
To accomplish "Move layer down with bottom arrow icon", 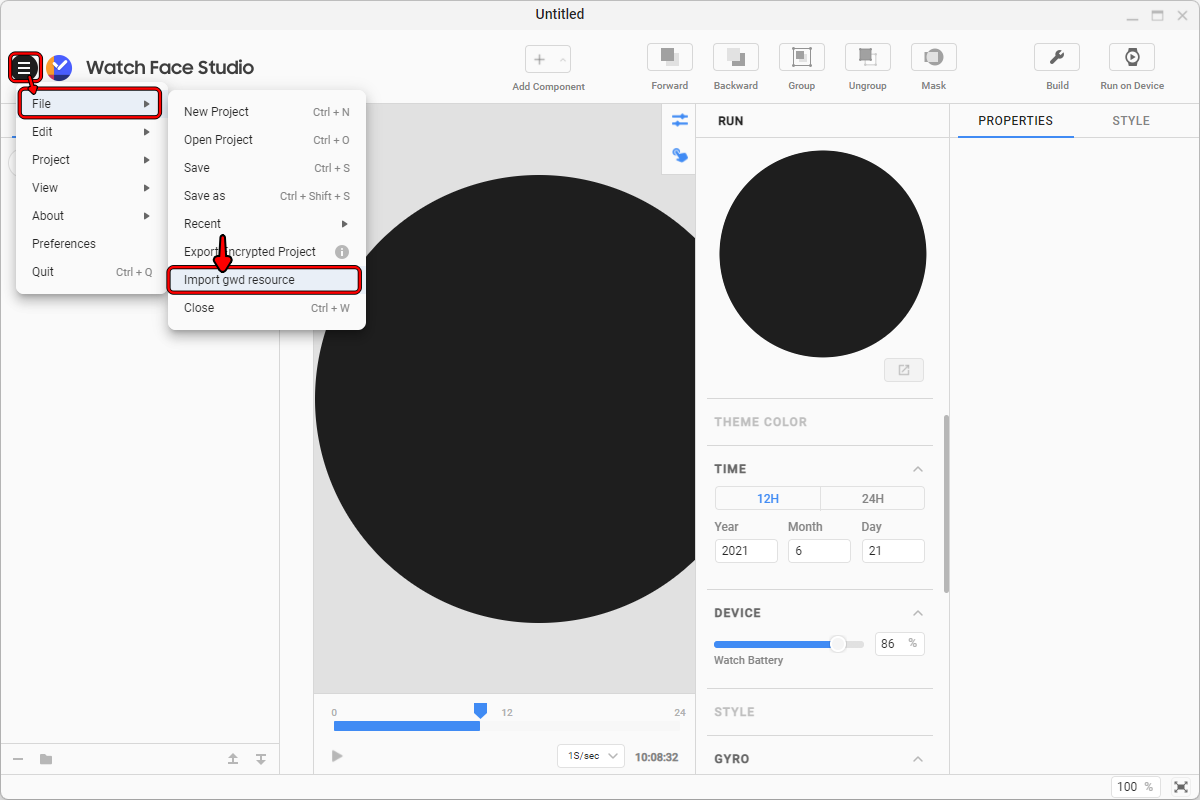I will [x=261, y=759].
